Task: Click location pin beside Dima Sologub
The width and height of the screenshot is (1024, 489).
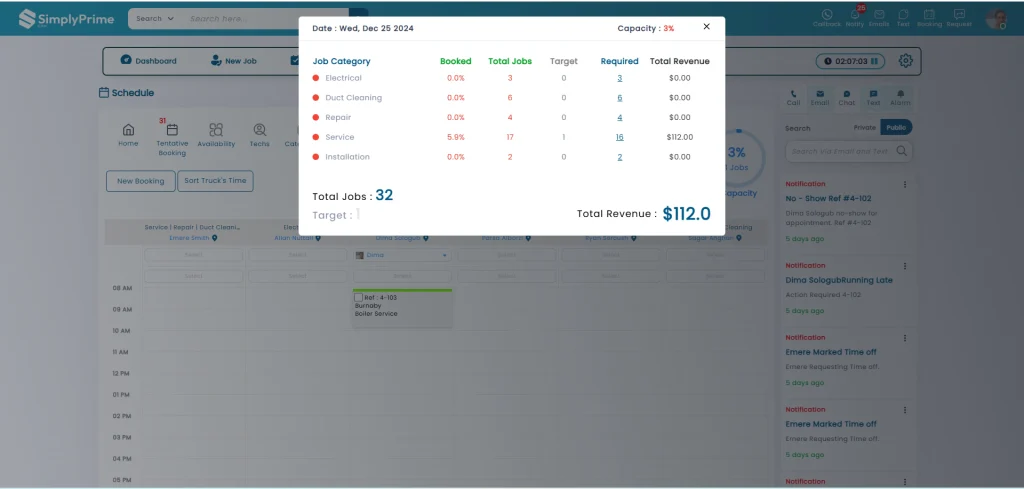Action: pos(425,238)
